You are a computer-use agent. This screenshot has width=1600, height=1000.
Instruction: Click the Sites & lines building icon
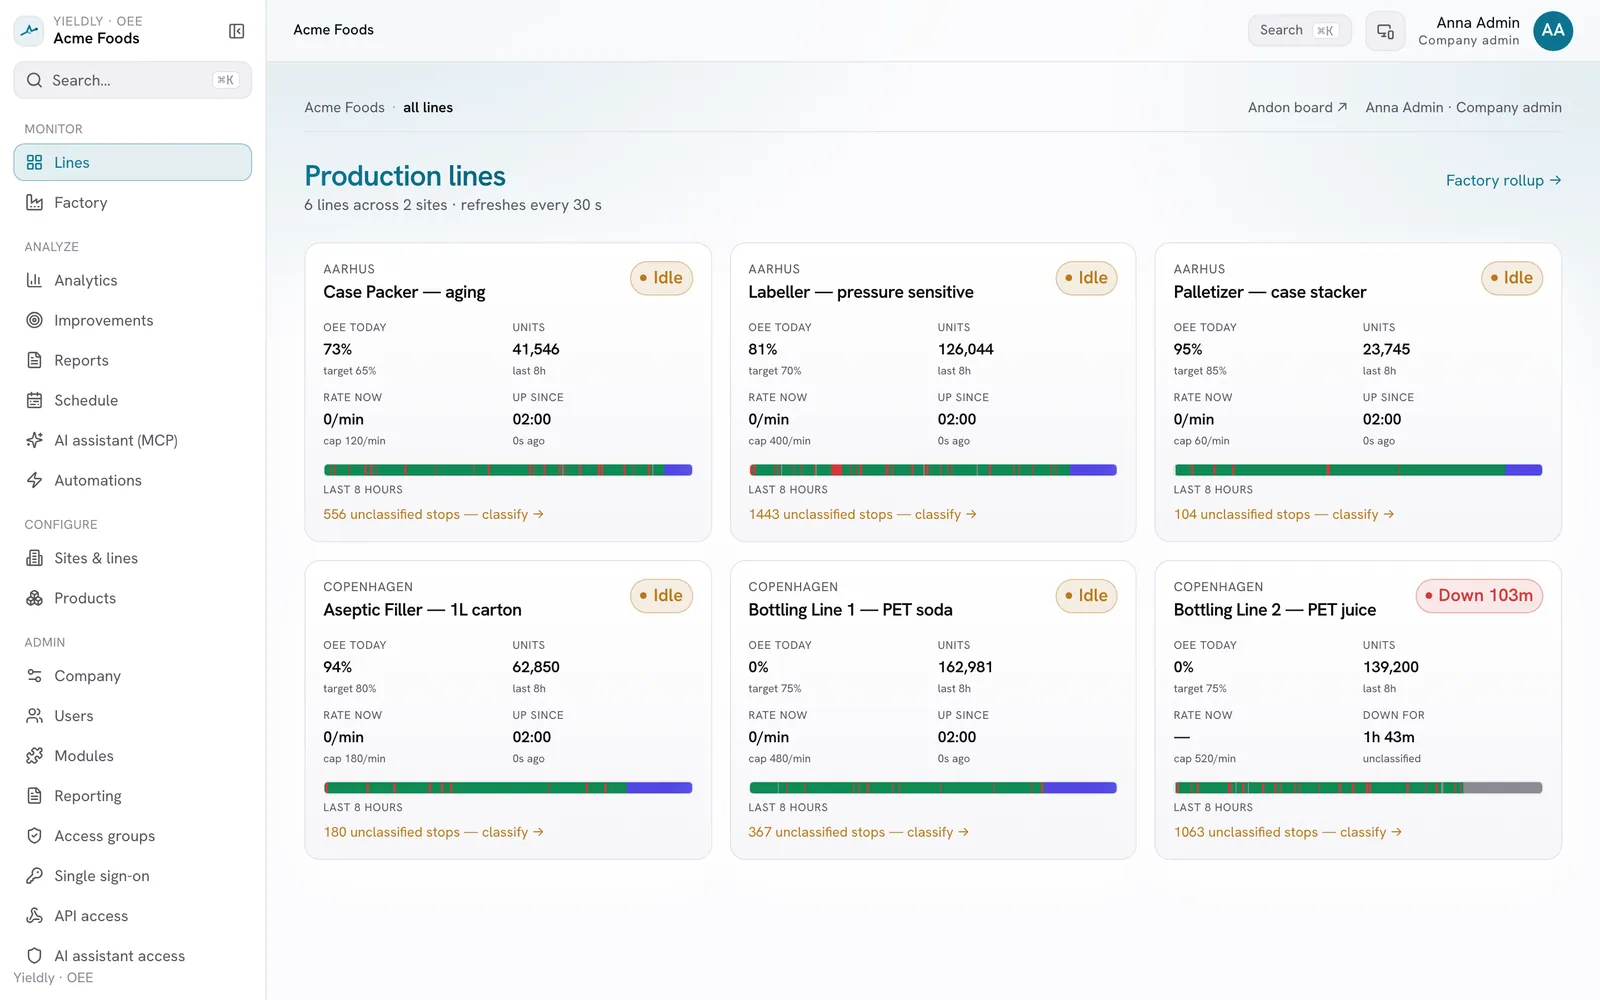coord(34,558)
